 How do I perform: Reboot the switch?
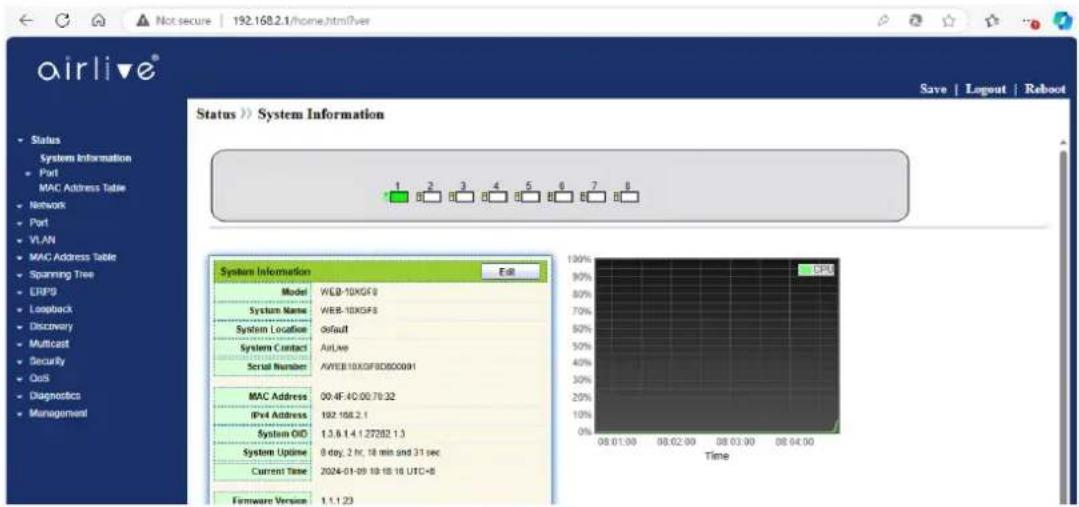click(x=1045, y=89)
